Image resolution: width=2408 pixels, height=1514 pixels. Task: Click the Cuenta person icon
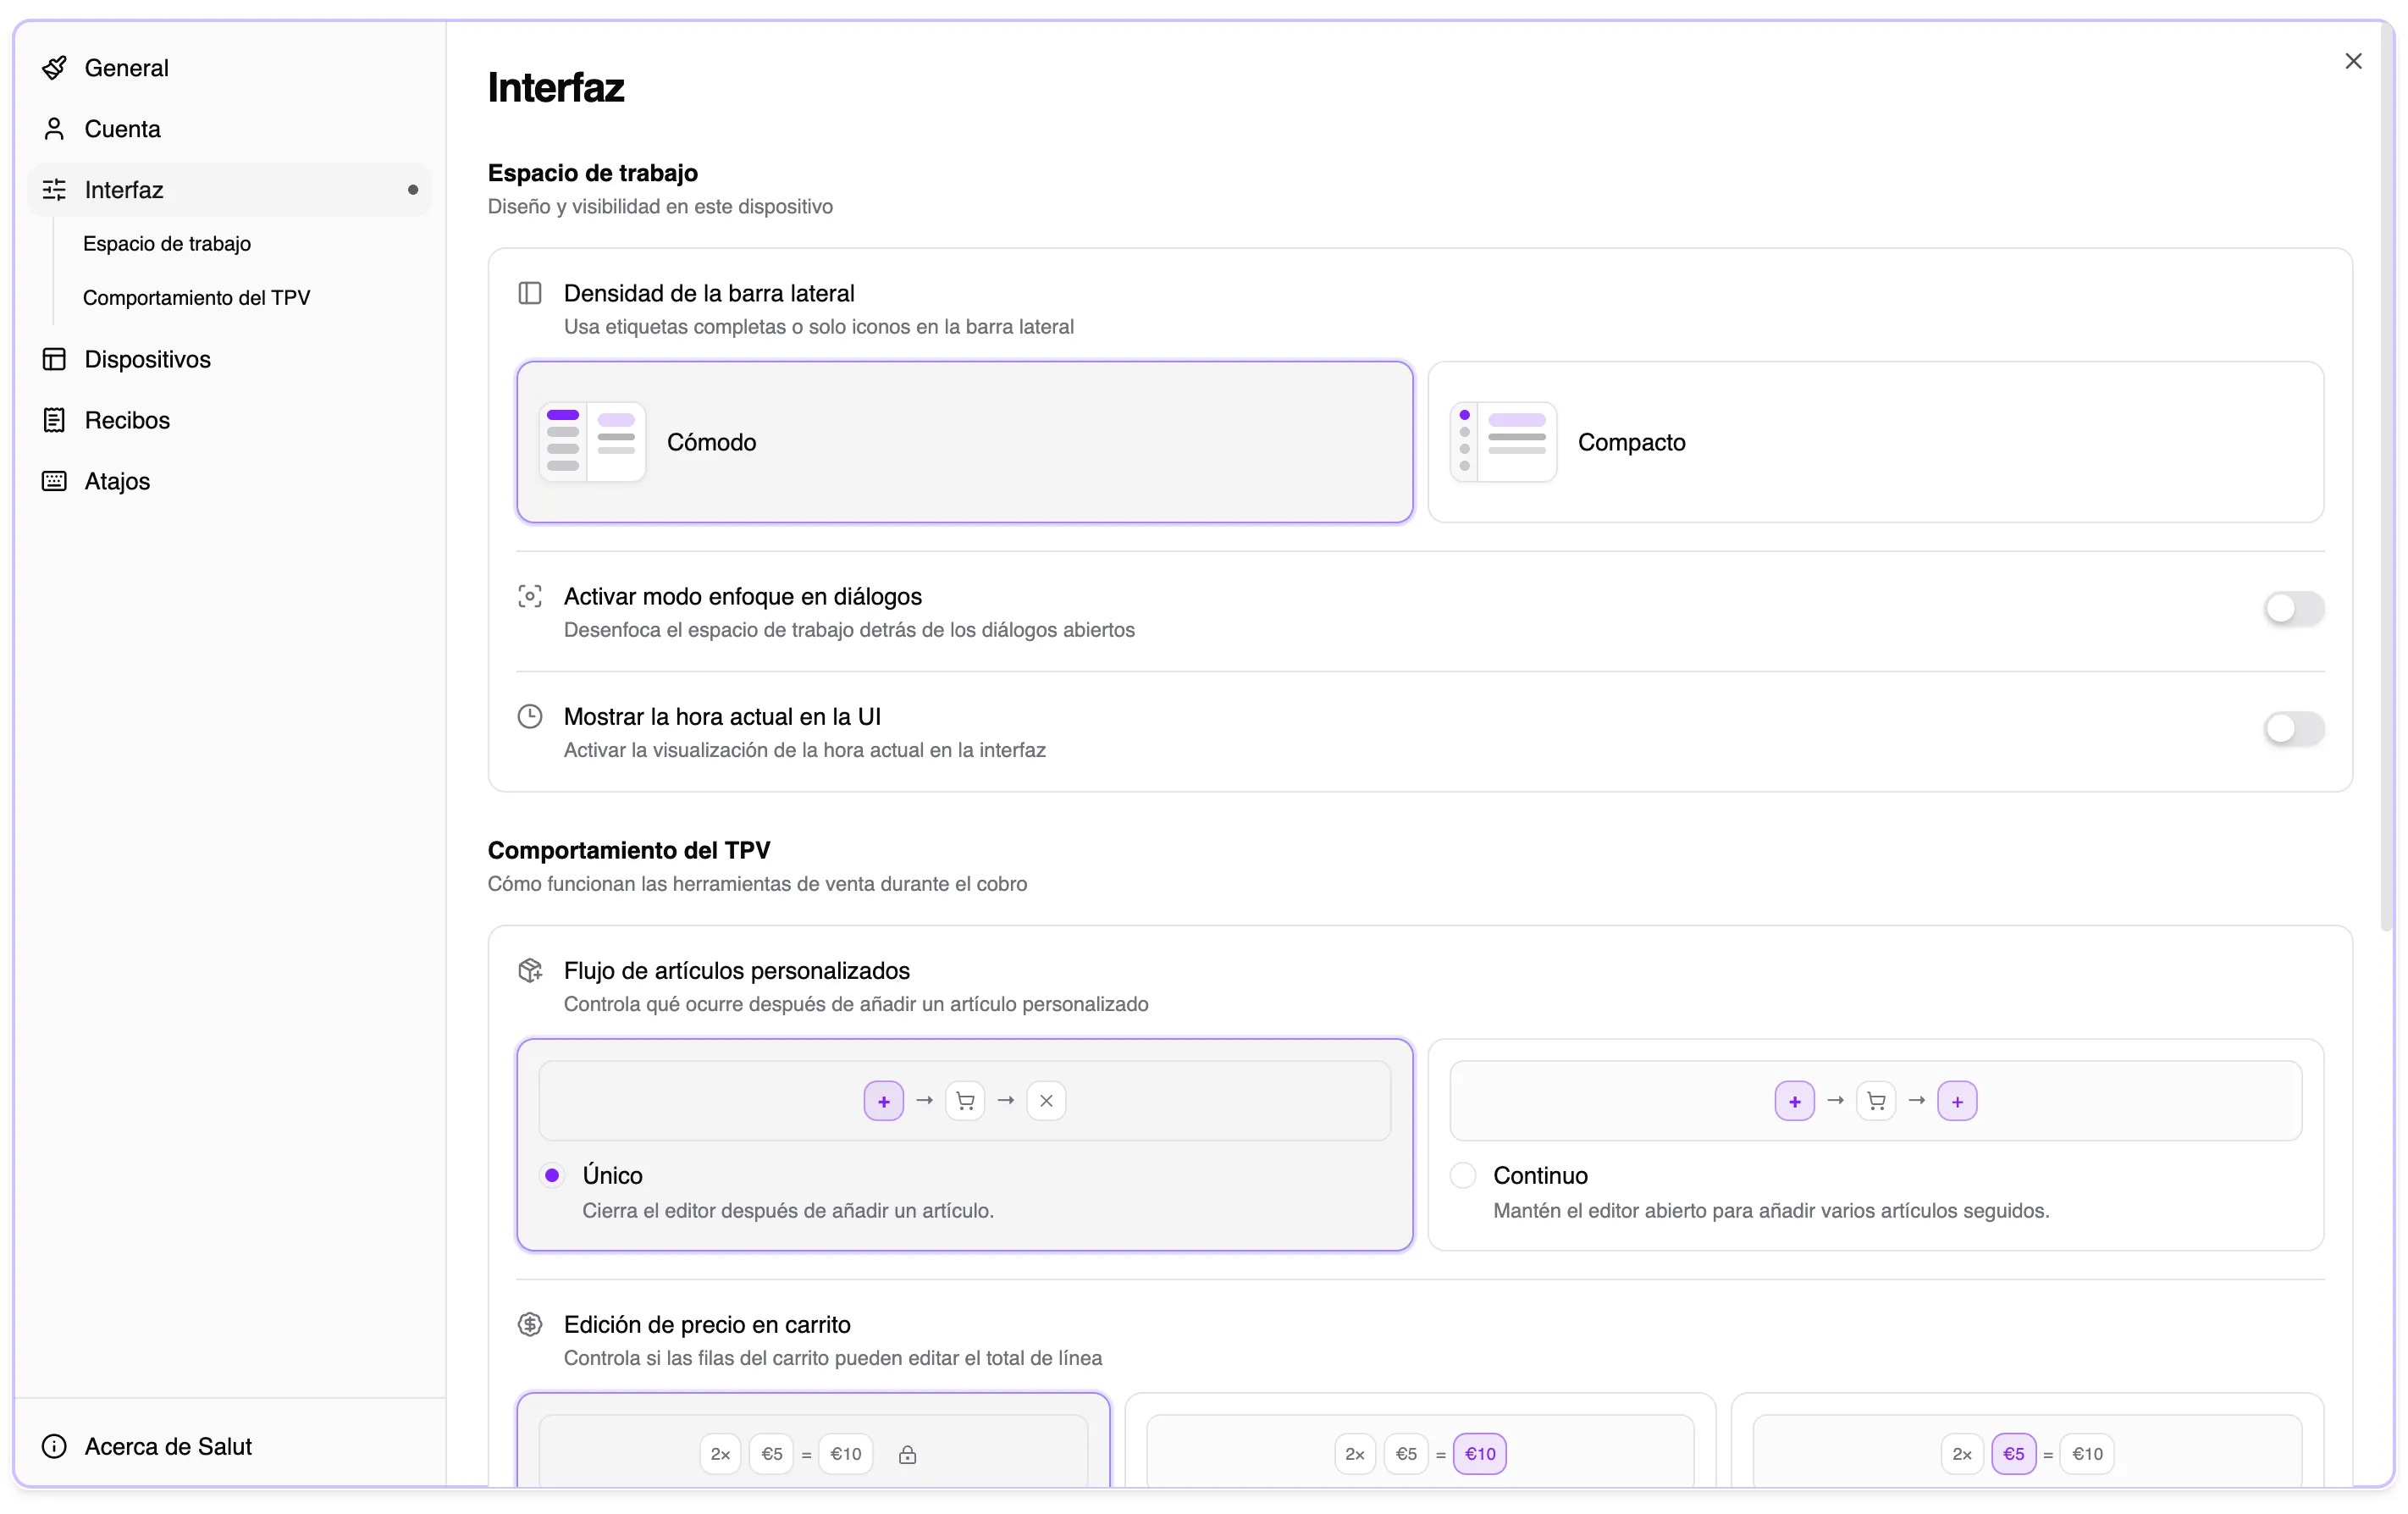click(54, 129)
